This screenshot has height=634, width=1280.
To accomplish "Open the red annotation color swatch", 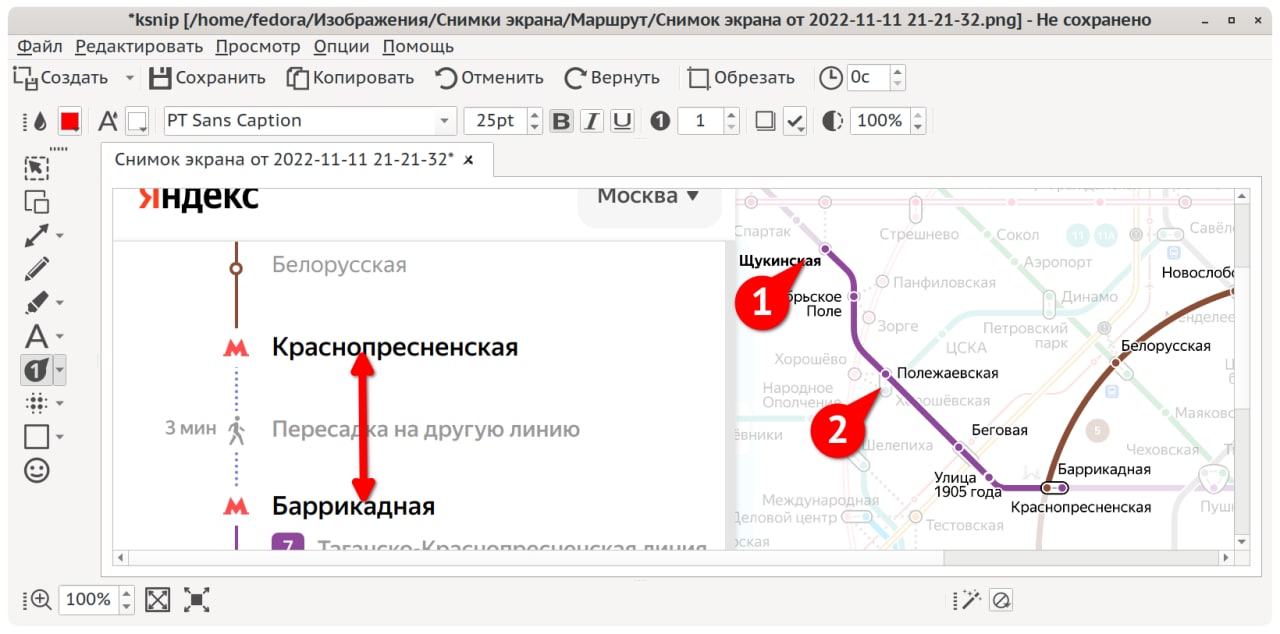I will (x=69, y=121).
